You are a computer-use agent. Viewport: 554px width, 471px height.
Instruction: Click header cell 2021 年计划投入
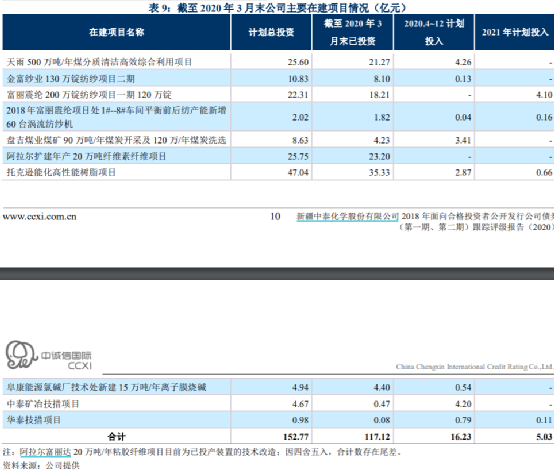coord(514,32)
